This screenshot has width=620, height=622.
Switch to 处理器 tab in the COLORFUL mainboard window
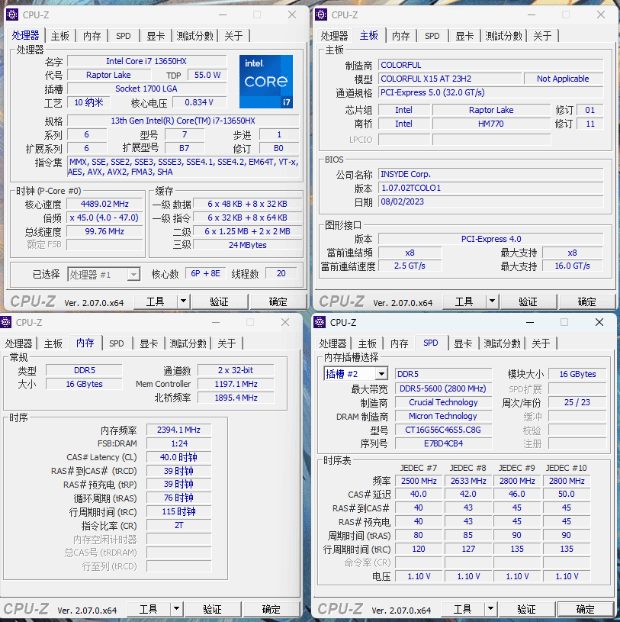(334, 36)
